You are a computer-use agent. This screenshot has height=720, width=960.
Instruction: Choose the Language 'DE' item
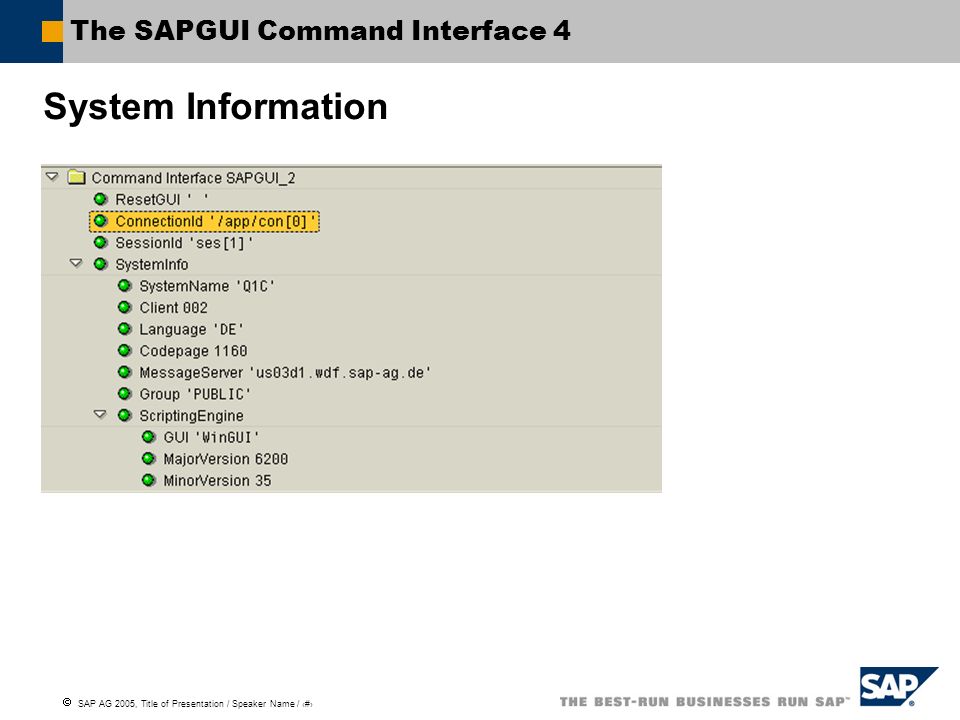click(x=191, y=329)
